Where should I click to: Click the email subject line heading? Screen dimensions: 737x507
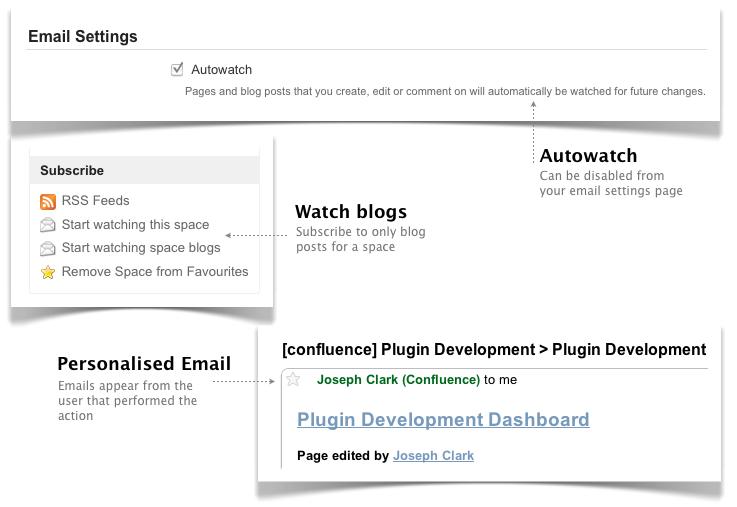494,350
